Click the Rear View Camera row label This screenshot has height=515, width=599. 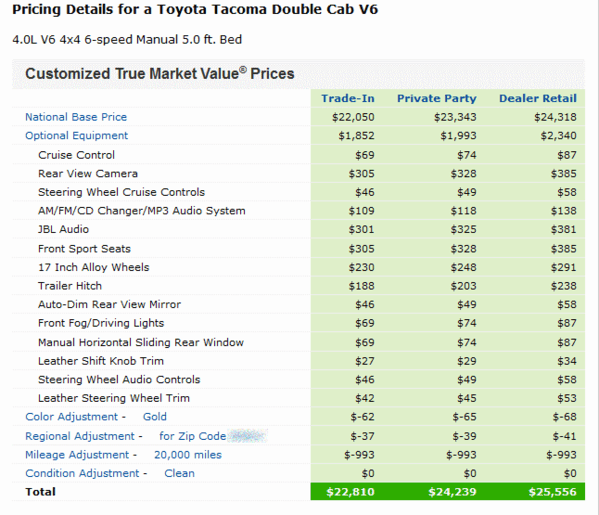(88, 173)
